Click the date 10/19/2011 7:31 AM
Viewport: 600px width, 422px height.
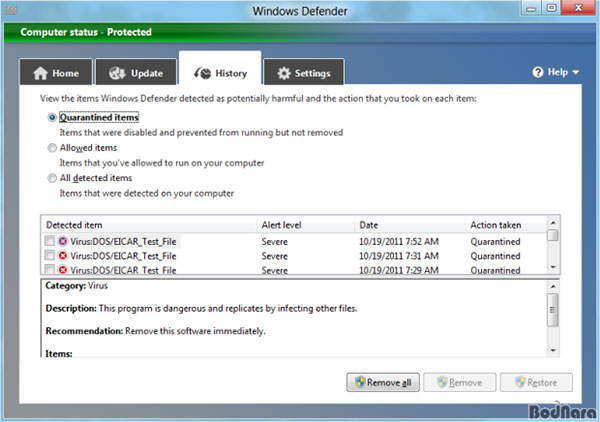(399, 256)
